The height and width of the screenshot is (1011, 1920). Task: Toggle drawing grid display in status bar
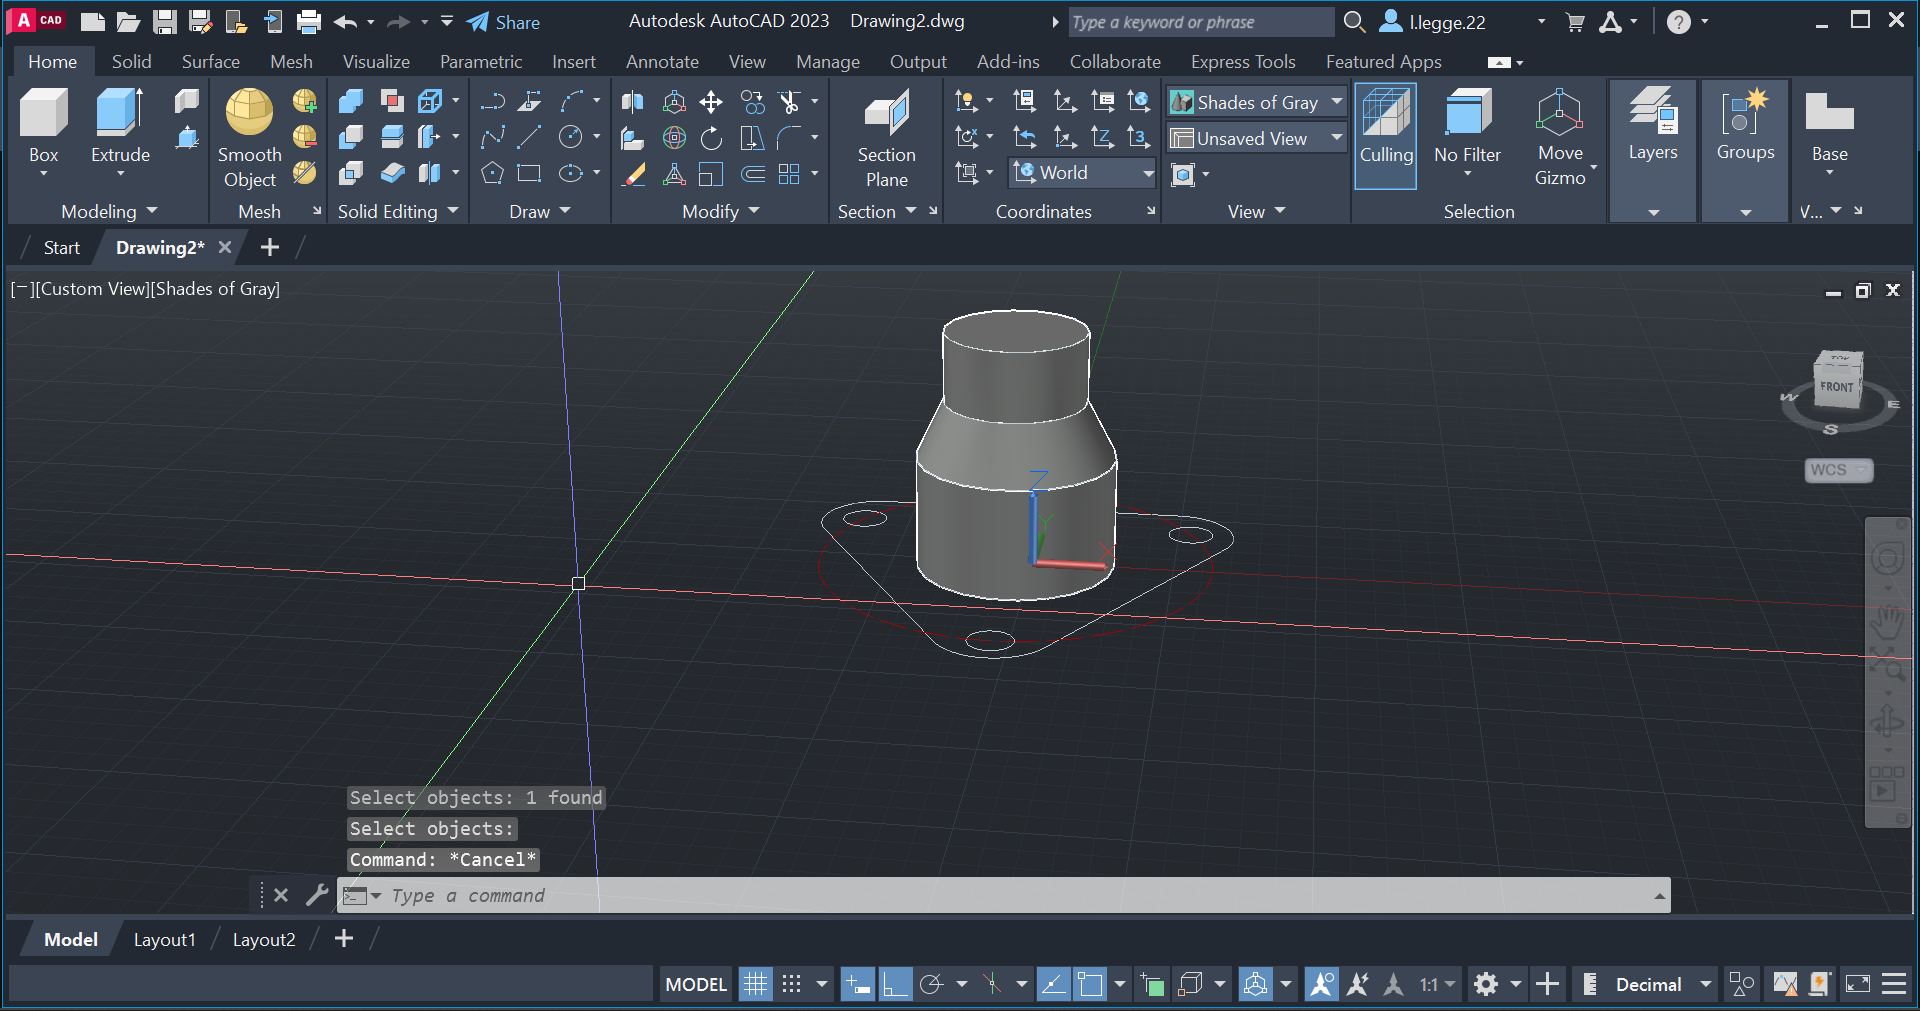point(756,984)
